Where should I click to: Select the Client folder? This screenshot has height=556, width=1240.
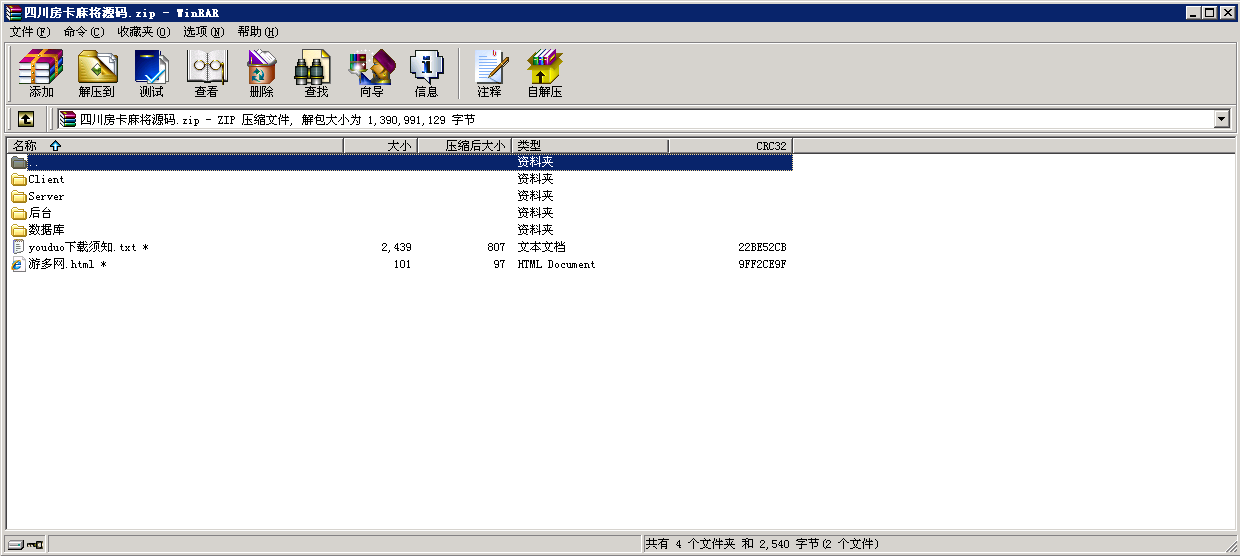pyautogui.click(x=46, y=180)
